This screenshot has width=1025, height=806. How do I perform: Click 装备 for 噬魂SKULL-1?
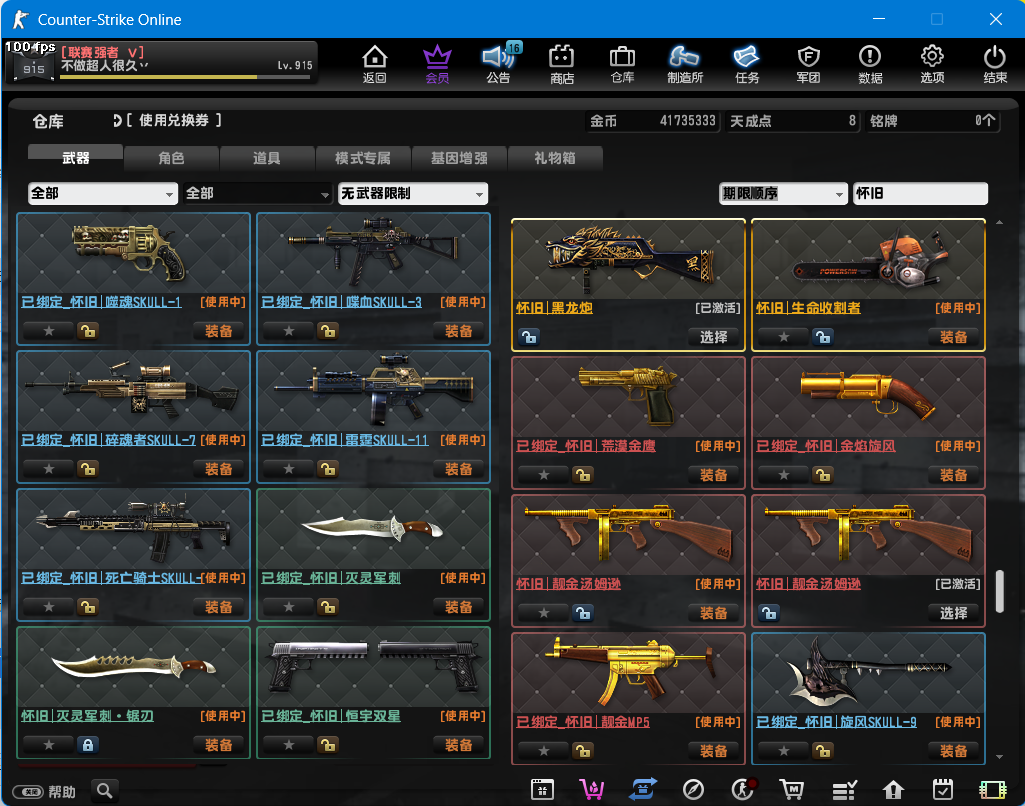tap(218, 331)
